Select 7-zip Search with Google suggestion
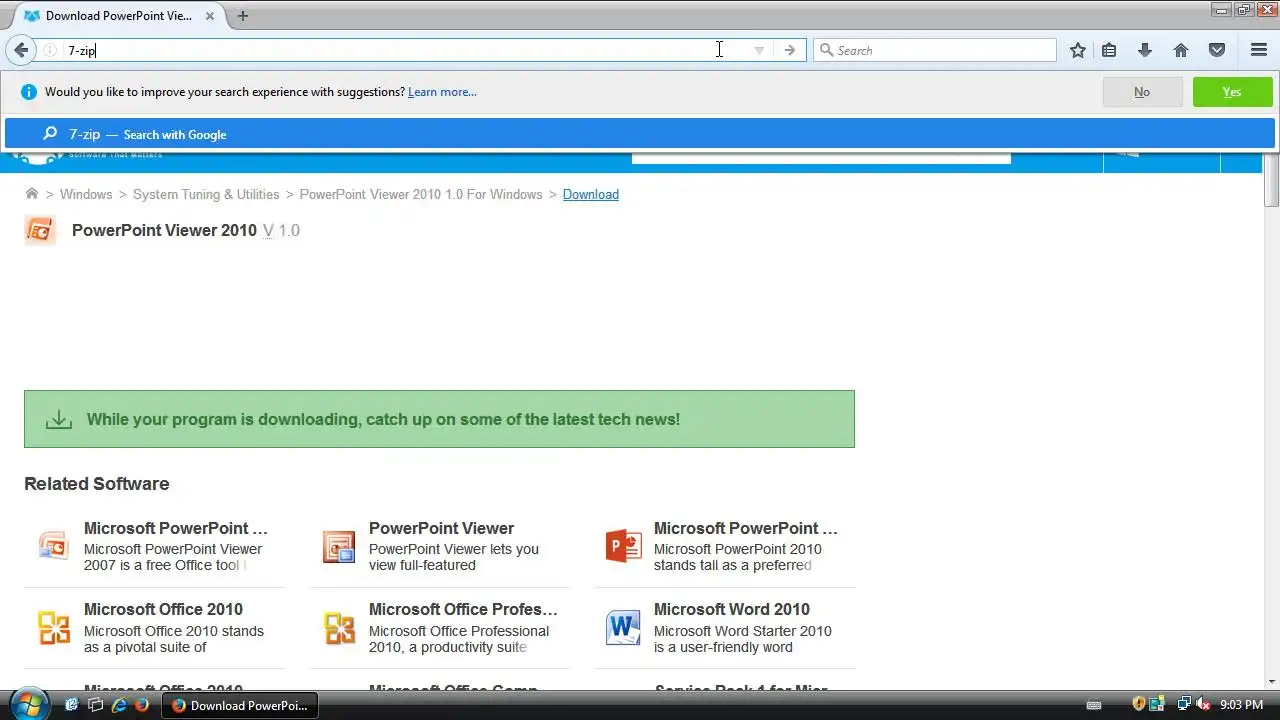The image size is (1280, 720). (639, 134)
